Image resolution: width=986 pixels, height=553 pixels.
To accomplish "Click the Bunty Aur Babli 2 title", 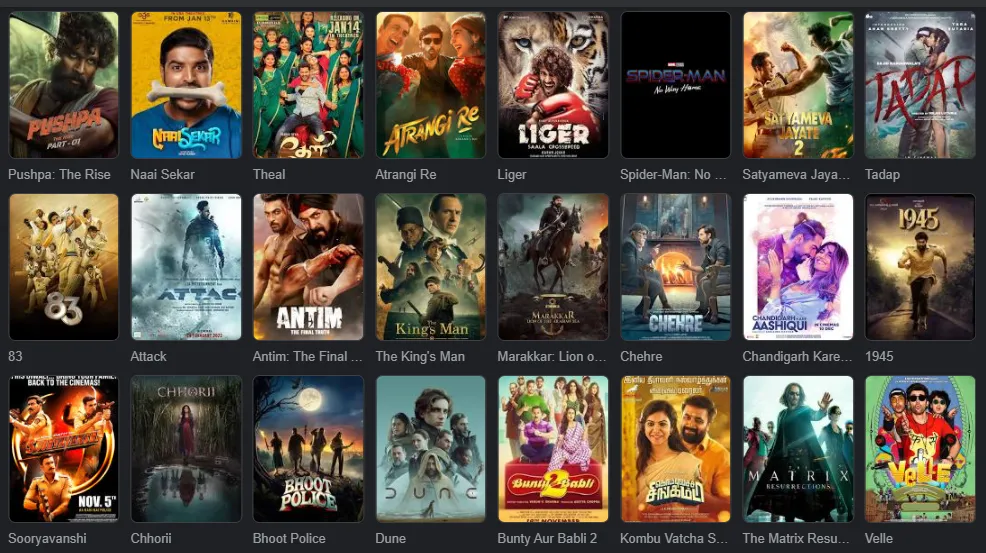I will click(547, 539).
